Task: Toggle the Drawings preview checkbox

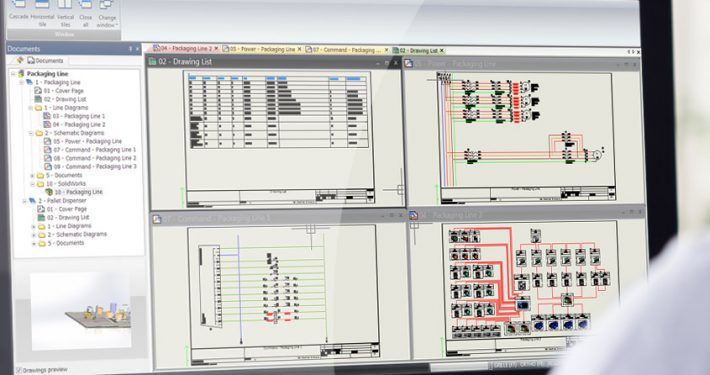Action: coord(19,370)
